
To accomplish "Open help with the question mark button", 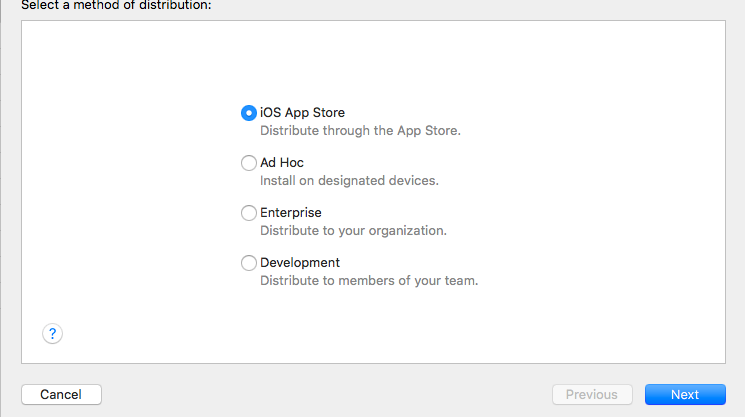I will click(52, 333).
